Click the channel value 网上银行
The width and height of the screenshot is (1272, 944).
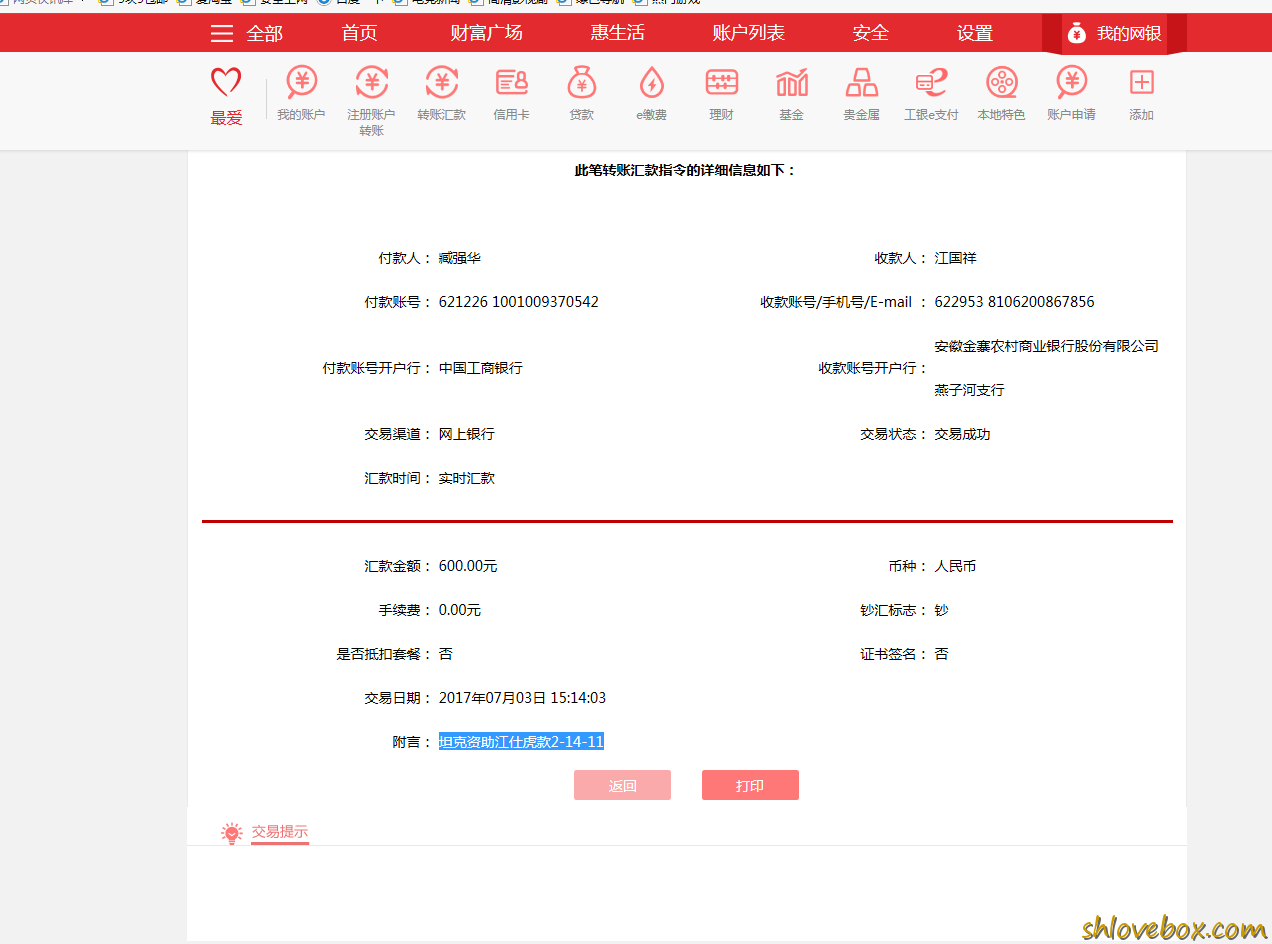(466, 433)
